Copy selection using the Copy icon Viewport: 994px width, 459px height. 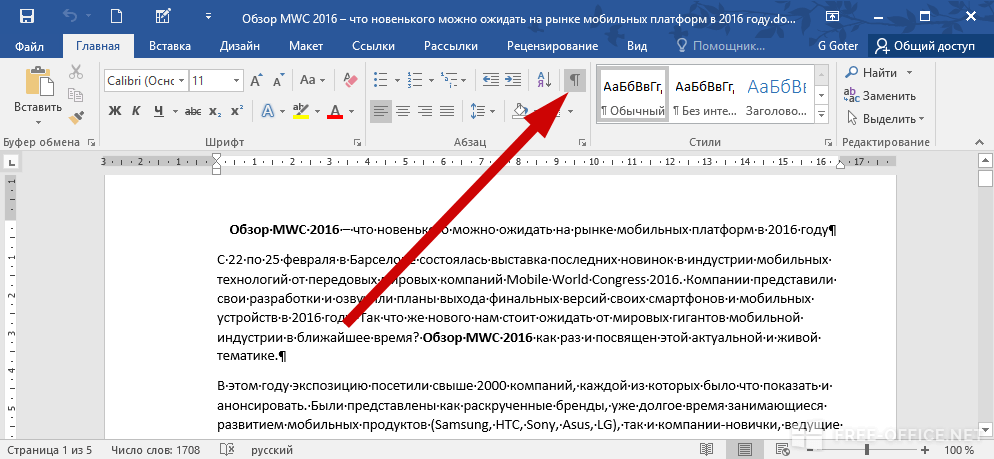point(76,95)
